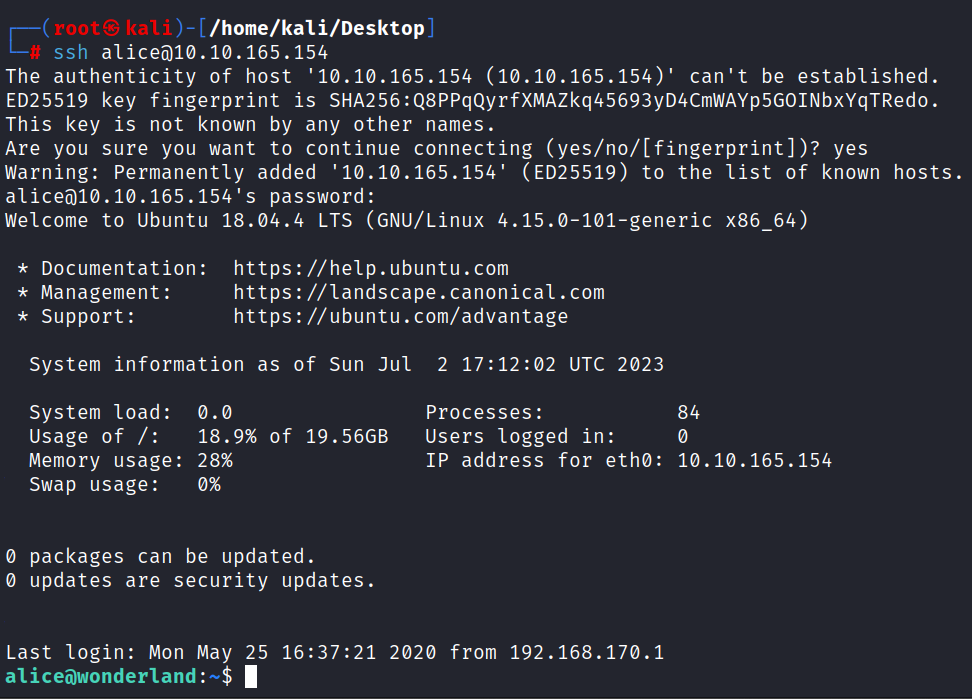Click the typed 'yes' answer
This screenshot has height=699, width=972.
[x=850, y=149]
